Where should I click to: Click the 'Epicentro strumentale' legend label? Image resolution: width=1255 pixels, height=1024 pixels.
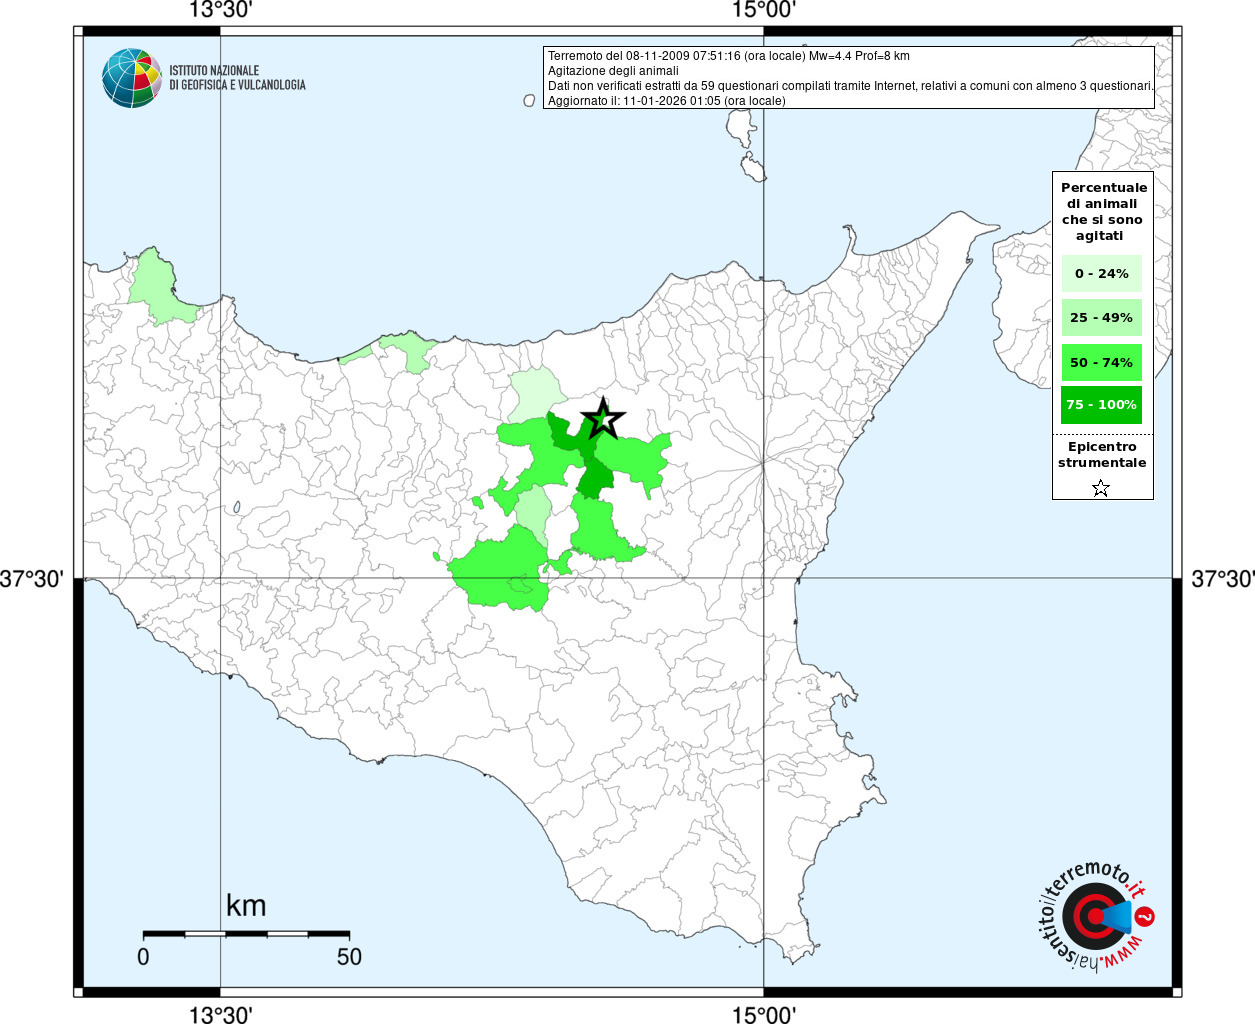tap(1102, 455)
